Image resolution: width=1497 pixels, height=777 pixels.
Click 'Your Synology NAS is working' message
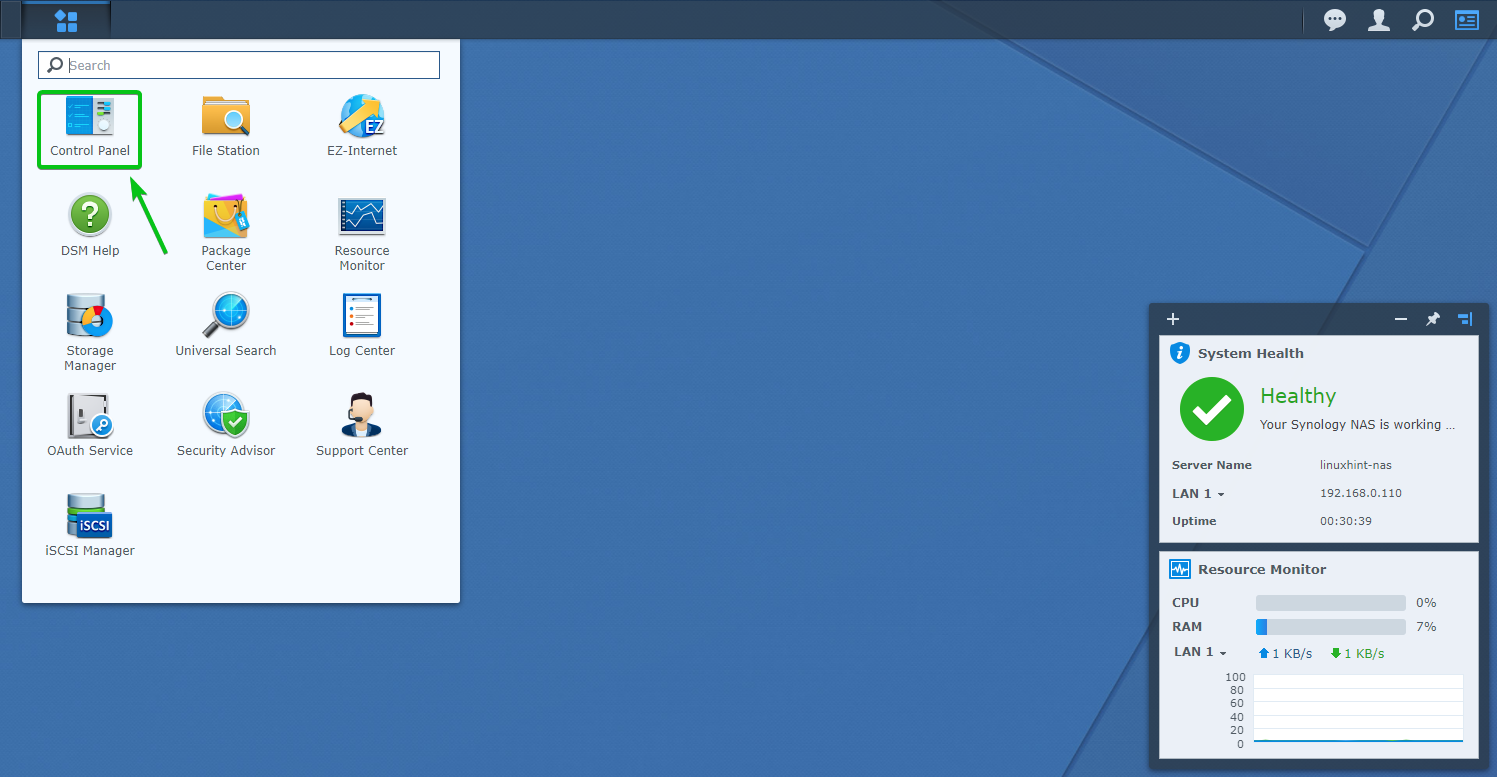[1357, 424]
